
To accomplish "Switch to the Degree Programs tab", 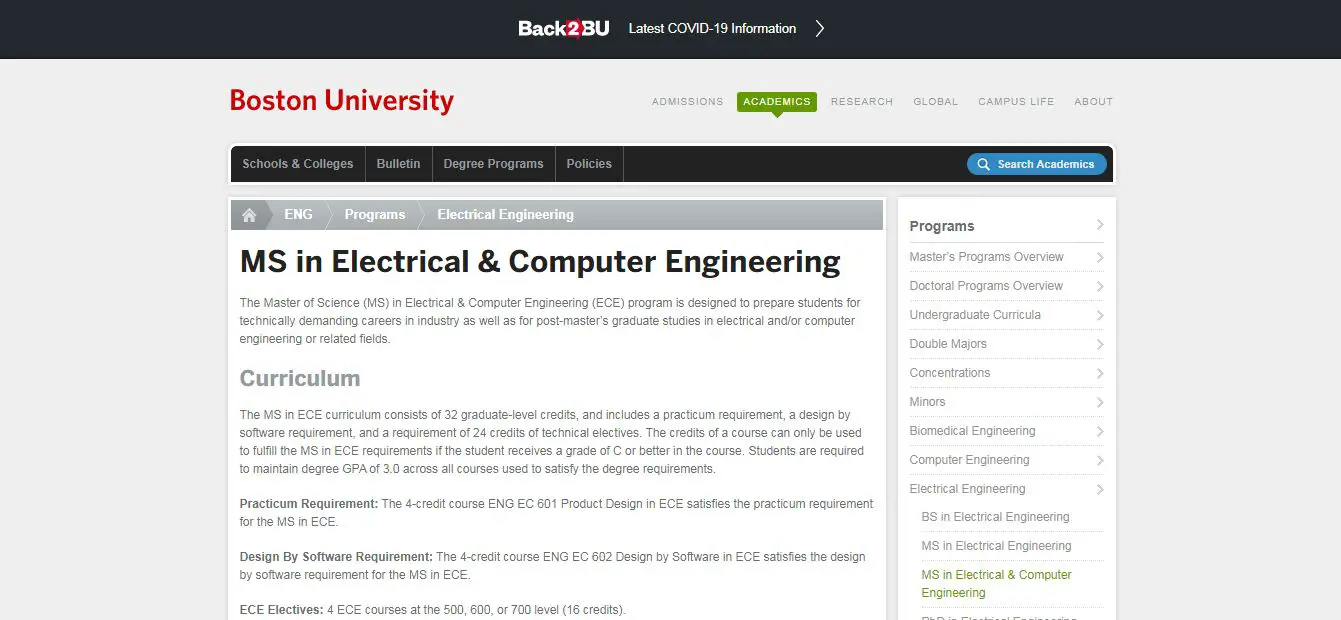I will (493, 163).
